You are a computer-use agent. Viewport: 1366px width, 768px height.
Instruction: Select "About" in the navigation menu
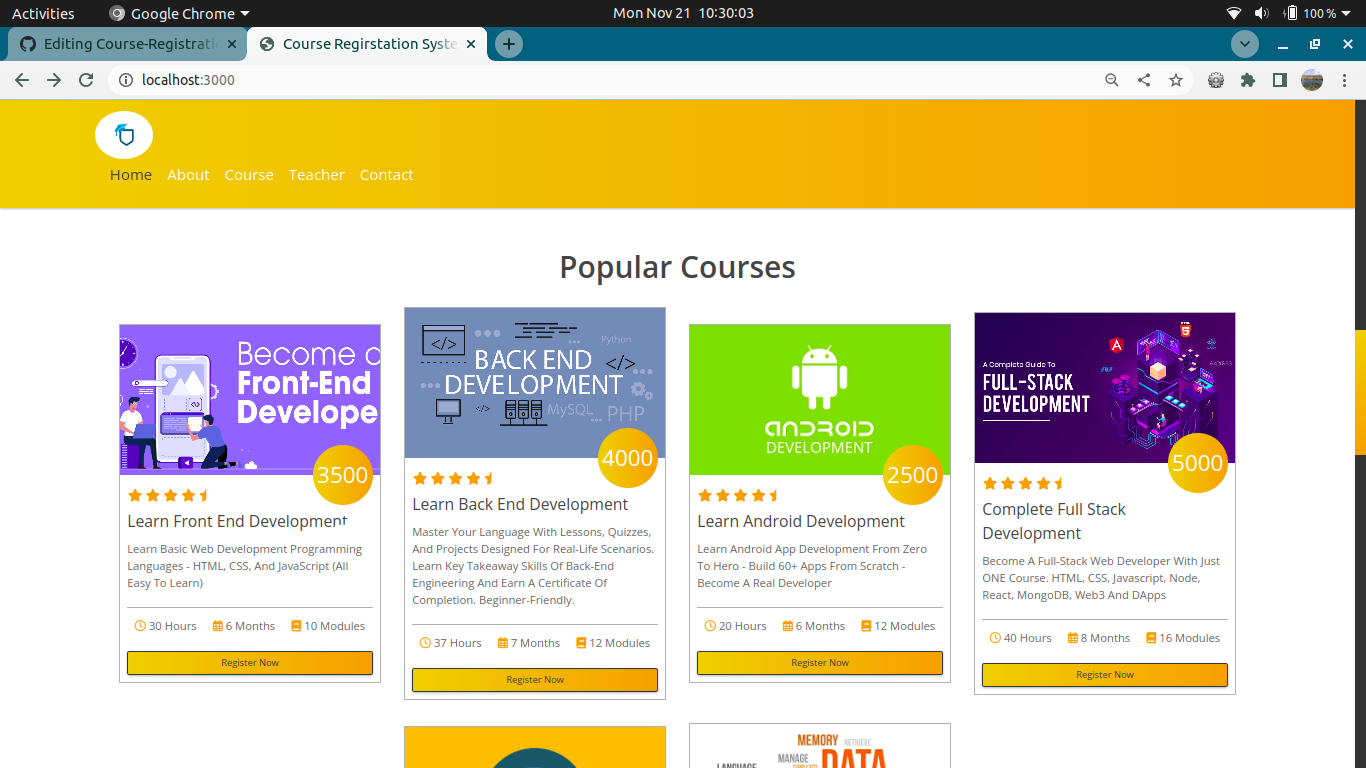tap(188, 174)
